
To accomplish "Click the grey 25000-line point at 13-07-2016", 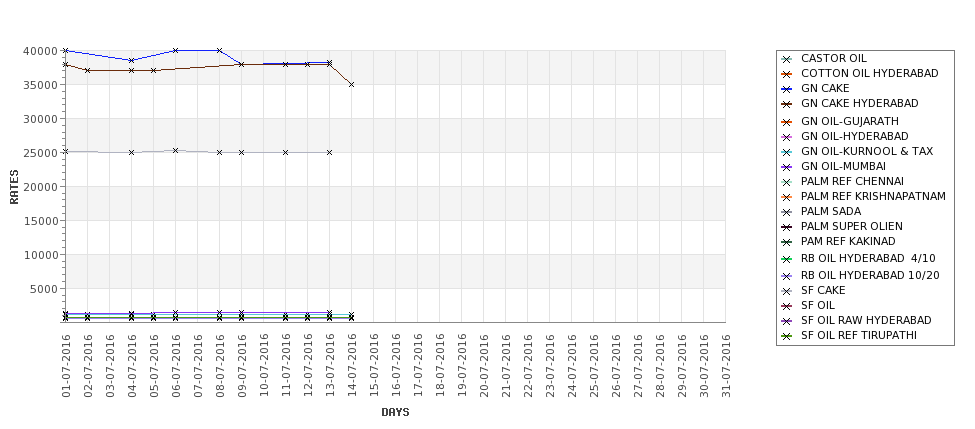I will tap(330, 152).
